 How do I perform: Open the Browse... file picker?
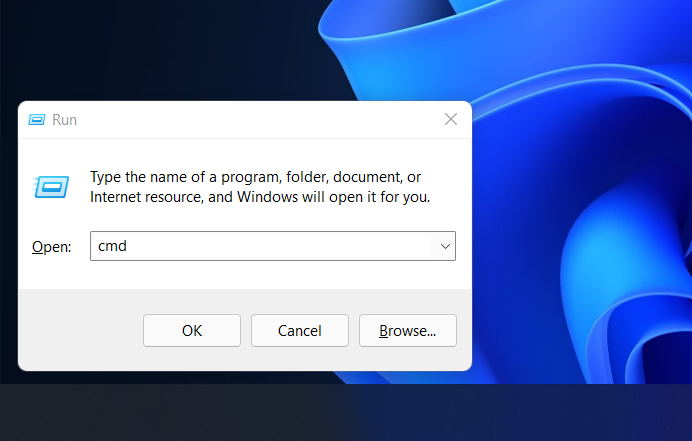point(408,331)
